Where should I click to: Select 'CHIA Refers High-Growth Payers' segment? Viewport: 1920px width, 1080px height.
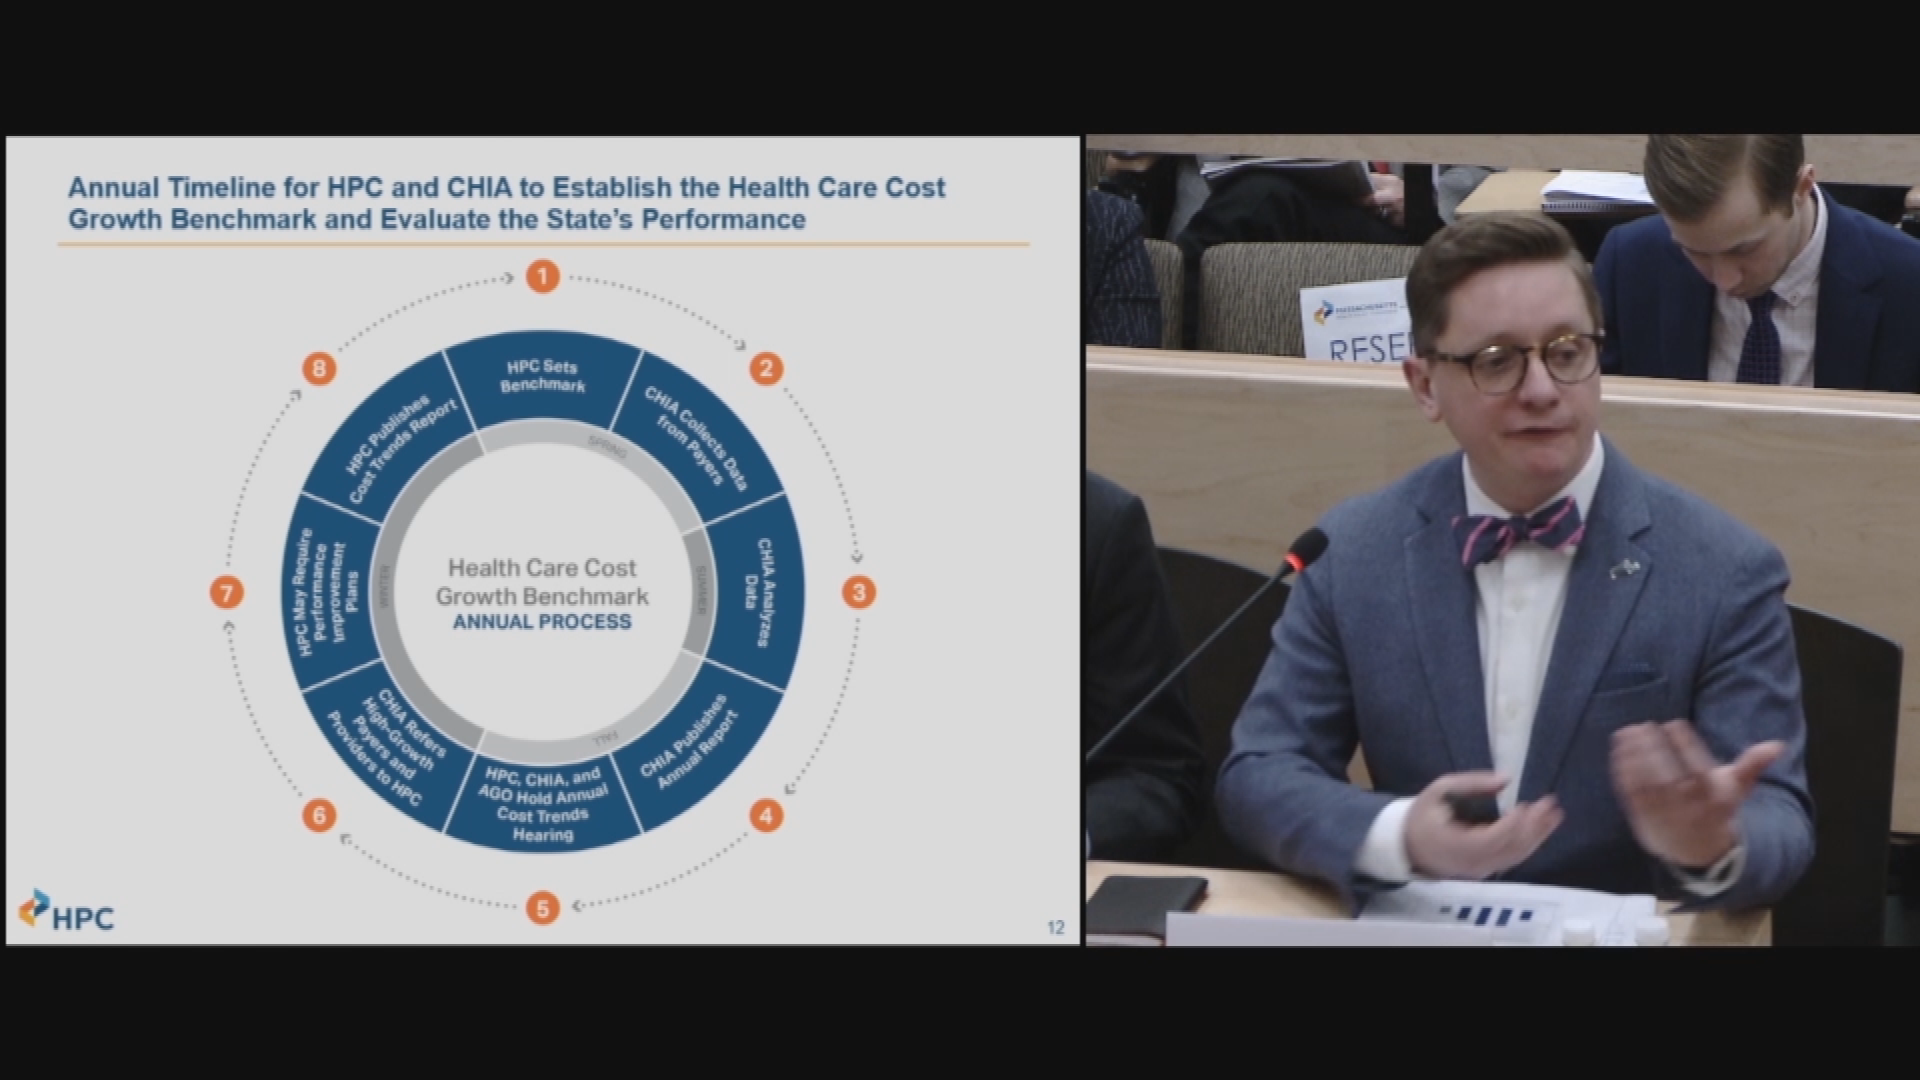pyautogui.click(x=388, y=747)
